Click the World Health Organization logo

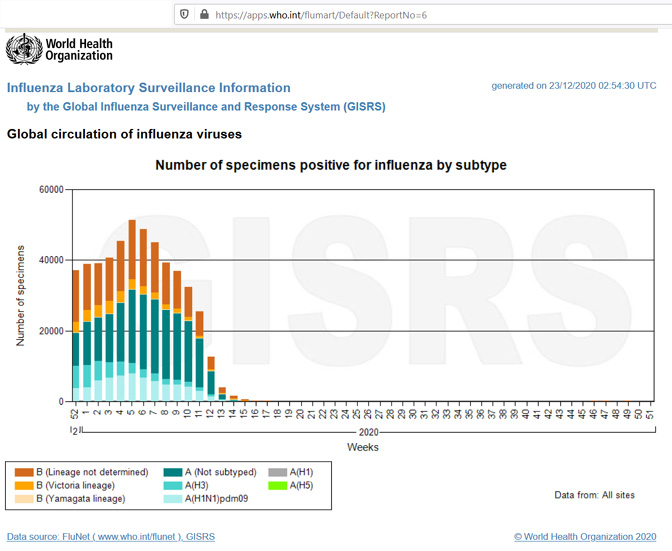(59, 49)
